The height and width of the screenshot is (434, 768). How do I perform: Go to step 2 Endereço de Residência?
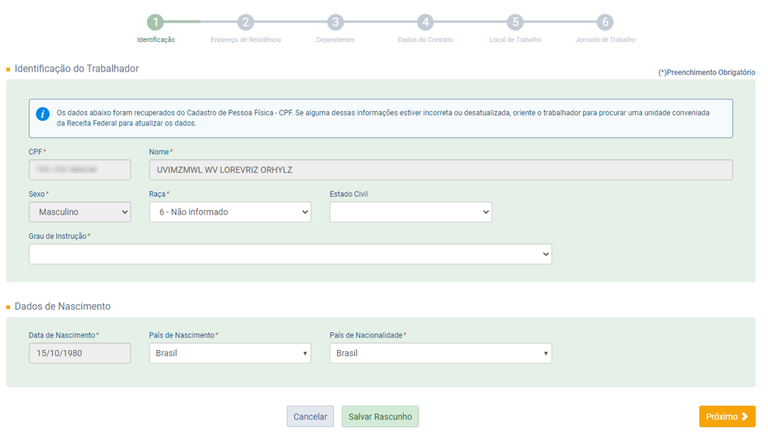point(245,22)
